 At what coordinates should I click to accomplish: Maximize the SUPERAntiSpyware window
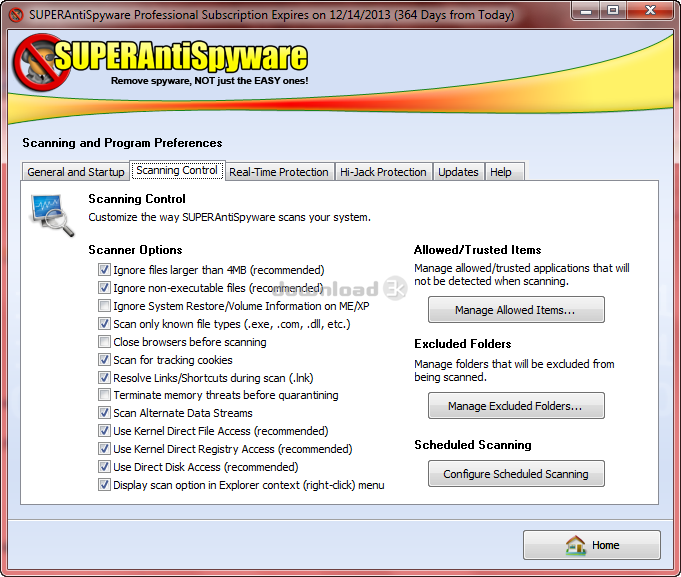613,11
